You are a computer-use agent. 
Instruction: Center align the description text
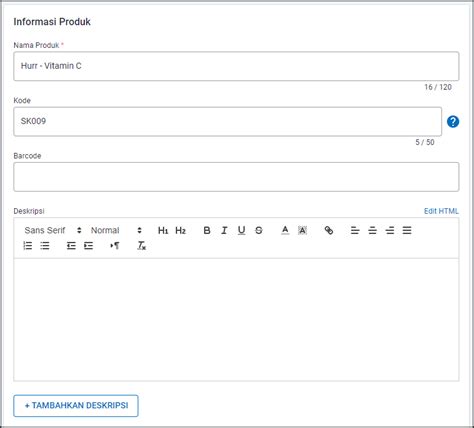372,230
